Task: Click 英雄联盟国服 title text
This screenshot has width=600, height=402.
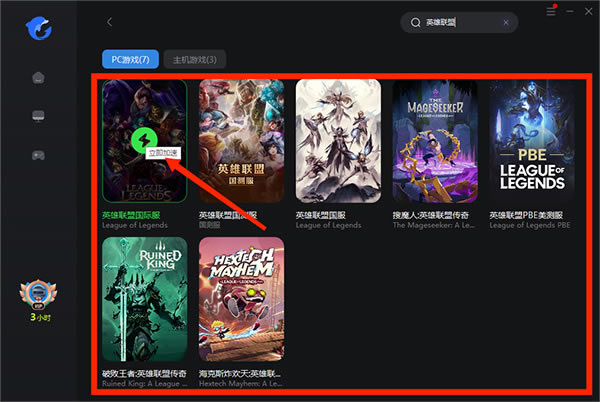Action: click(x=321, y=215)
